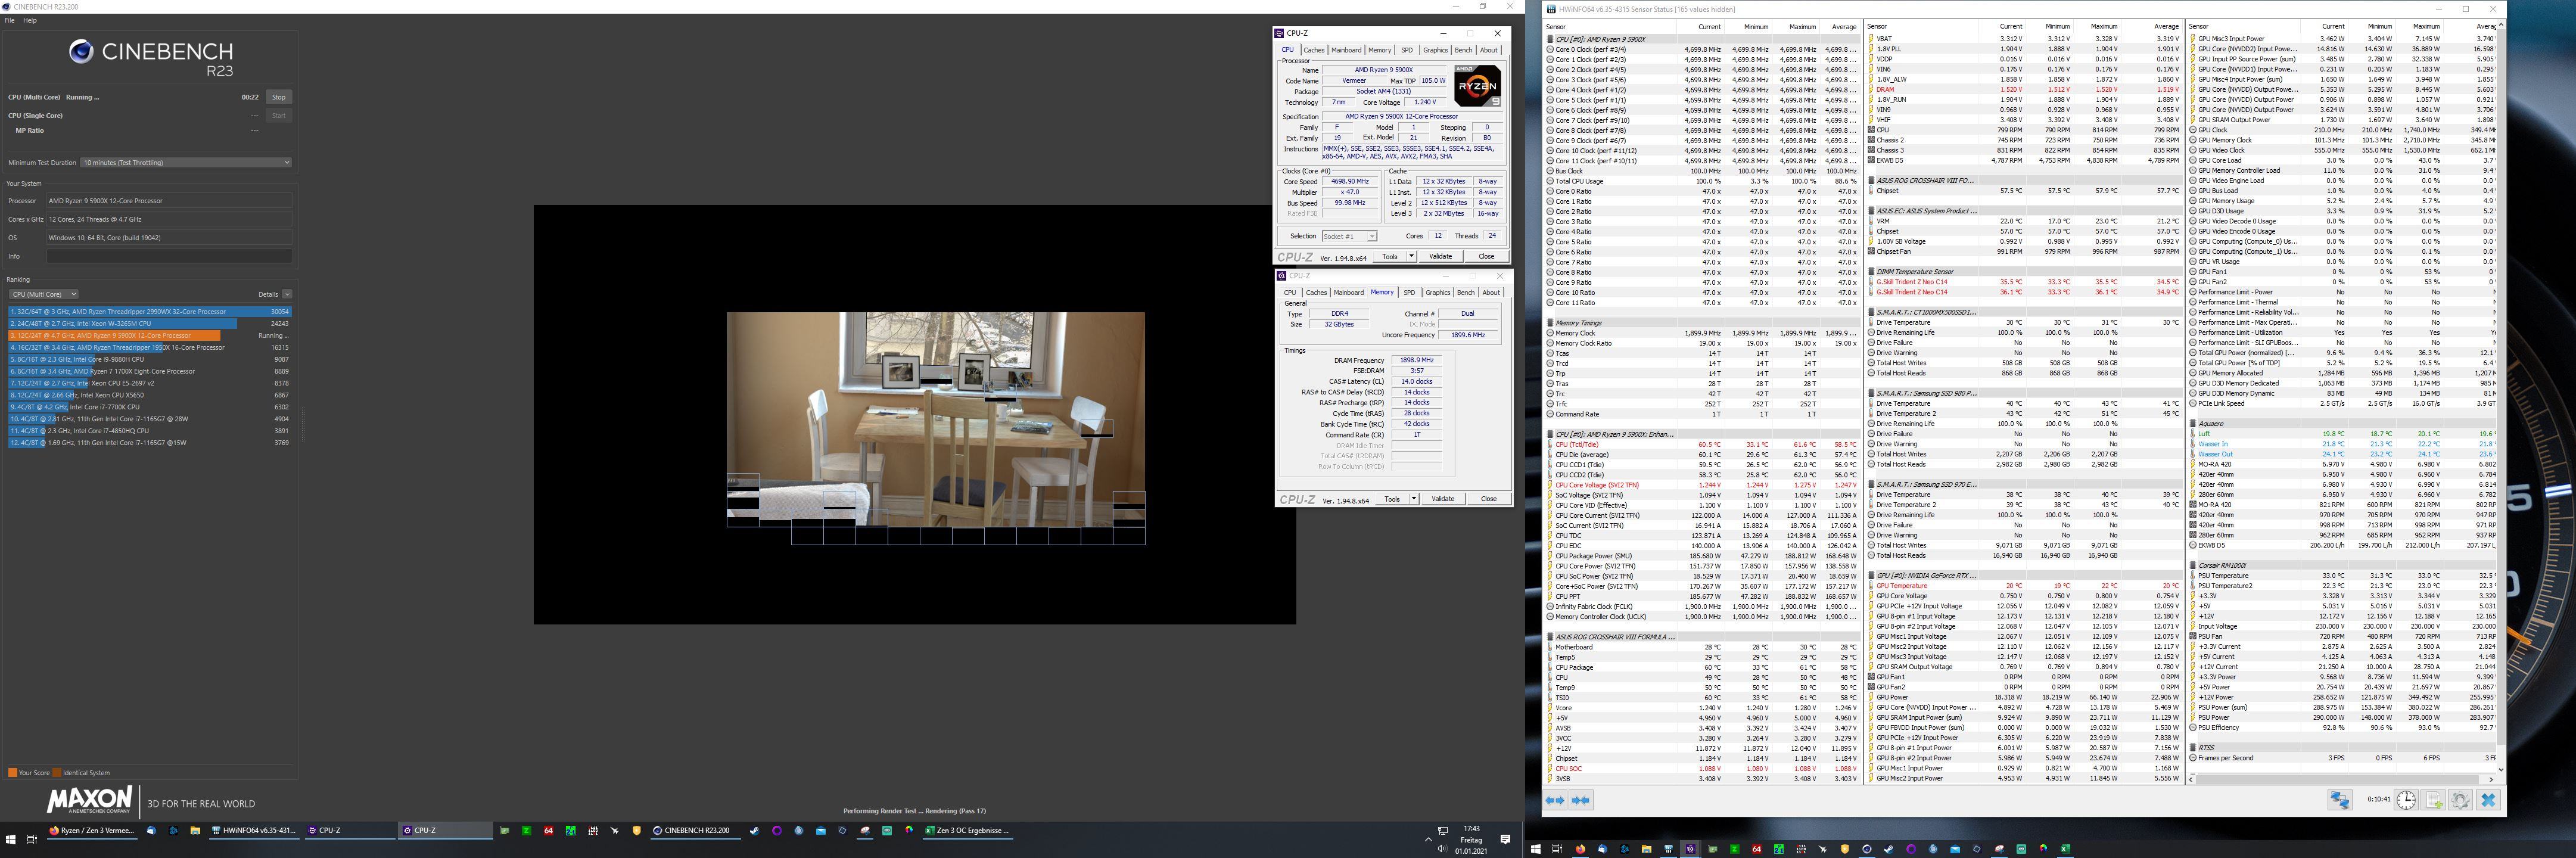Viewport: 2576px width, 858px height.
Task: Open Zen 3 OC Ergebnisse Excel taskbar item
Action: (x=968, y=830)
